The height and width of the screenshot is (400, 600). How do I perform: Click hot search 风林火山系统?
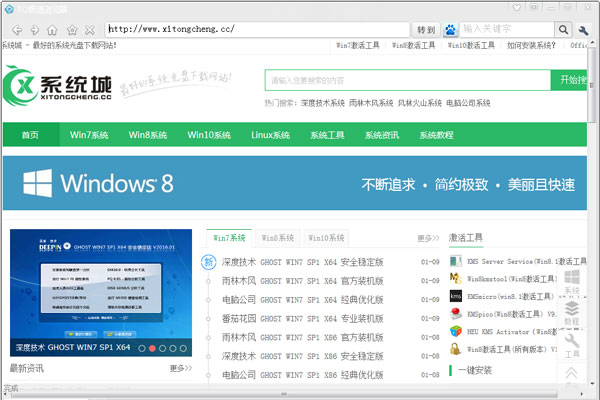tap(420, 103)
